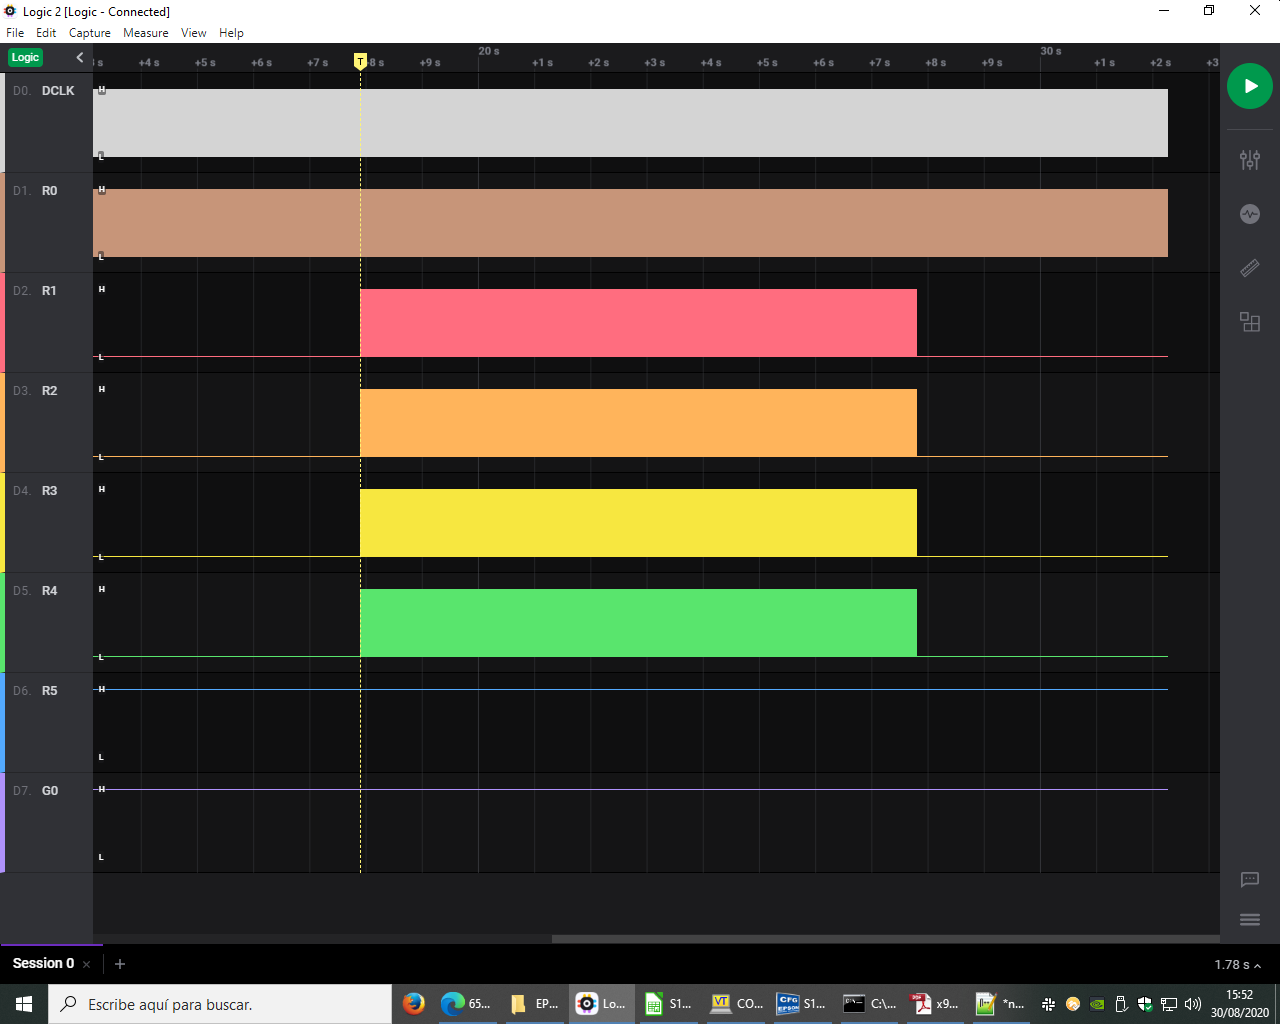
Task: Open the feedback chat bubble icon
Action: (1249, 880)
